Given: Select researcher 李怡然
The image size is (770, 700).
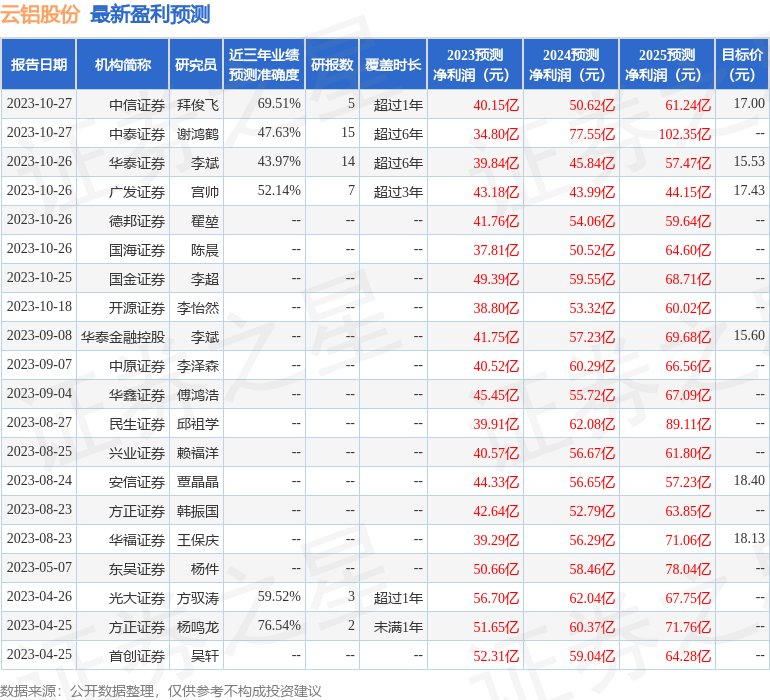Looking at the screenshot, I should 198,308.
